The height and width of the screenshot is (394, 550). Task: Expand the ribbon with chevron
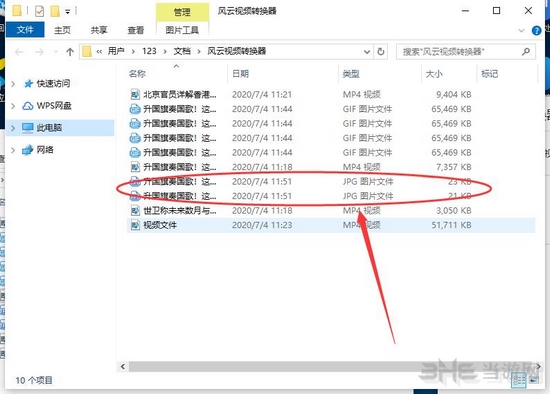[x=521, y=31]
